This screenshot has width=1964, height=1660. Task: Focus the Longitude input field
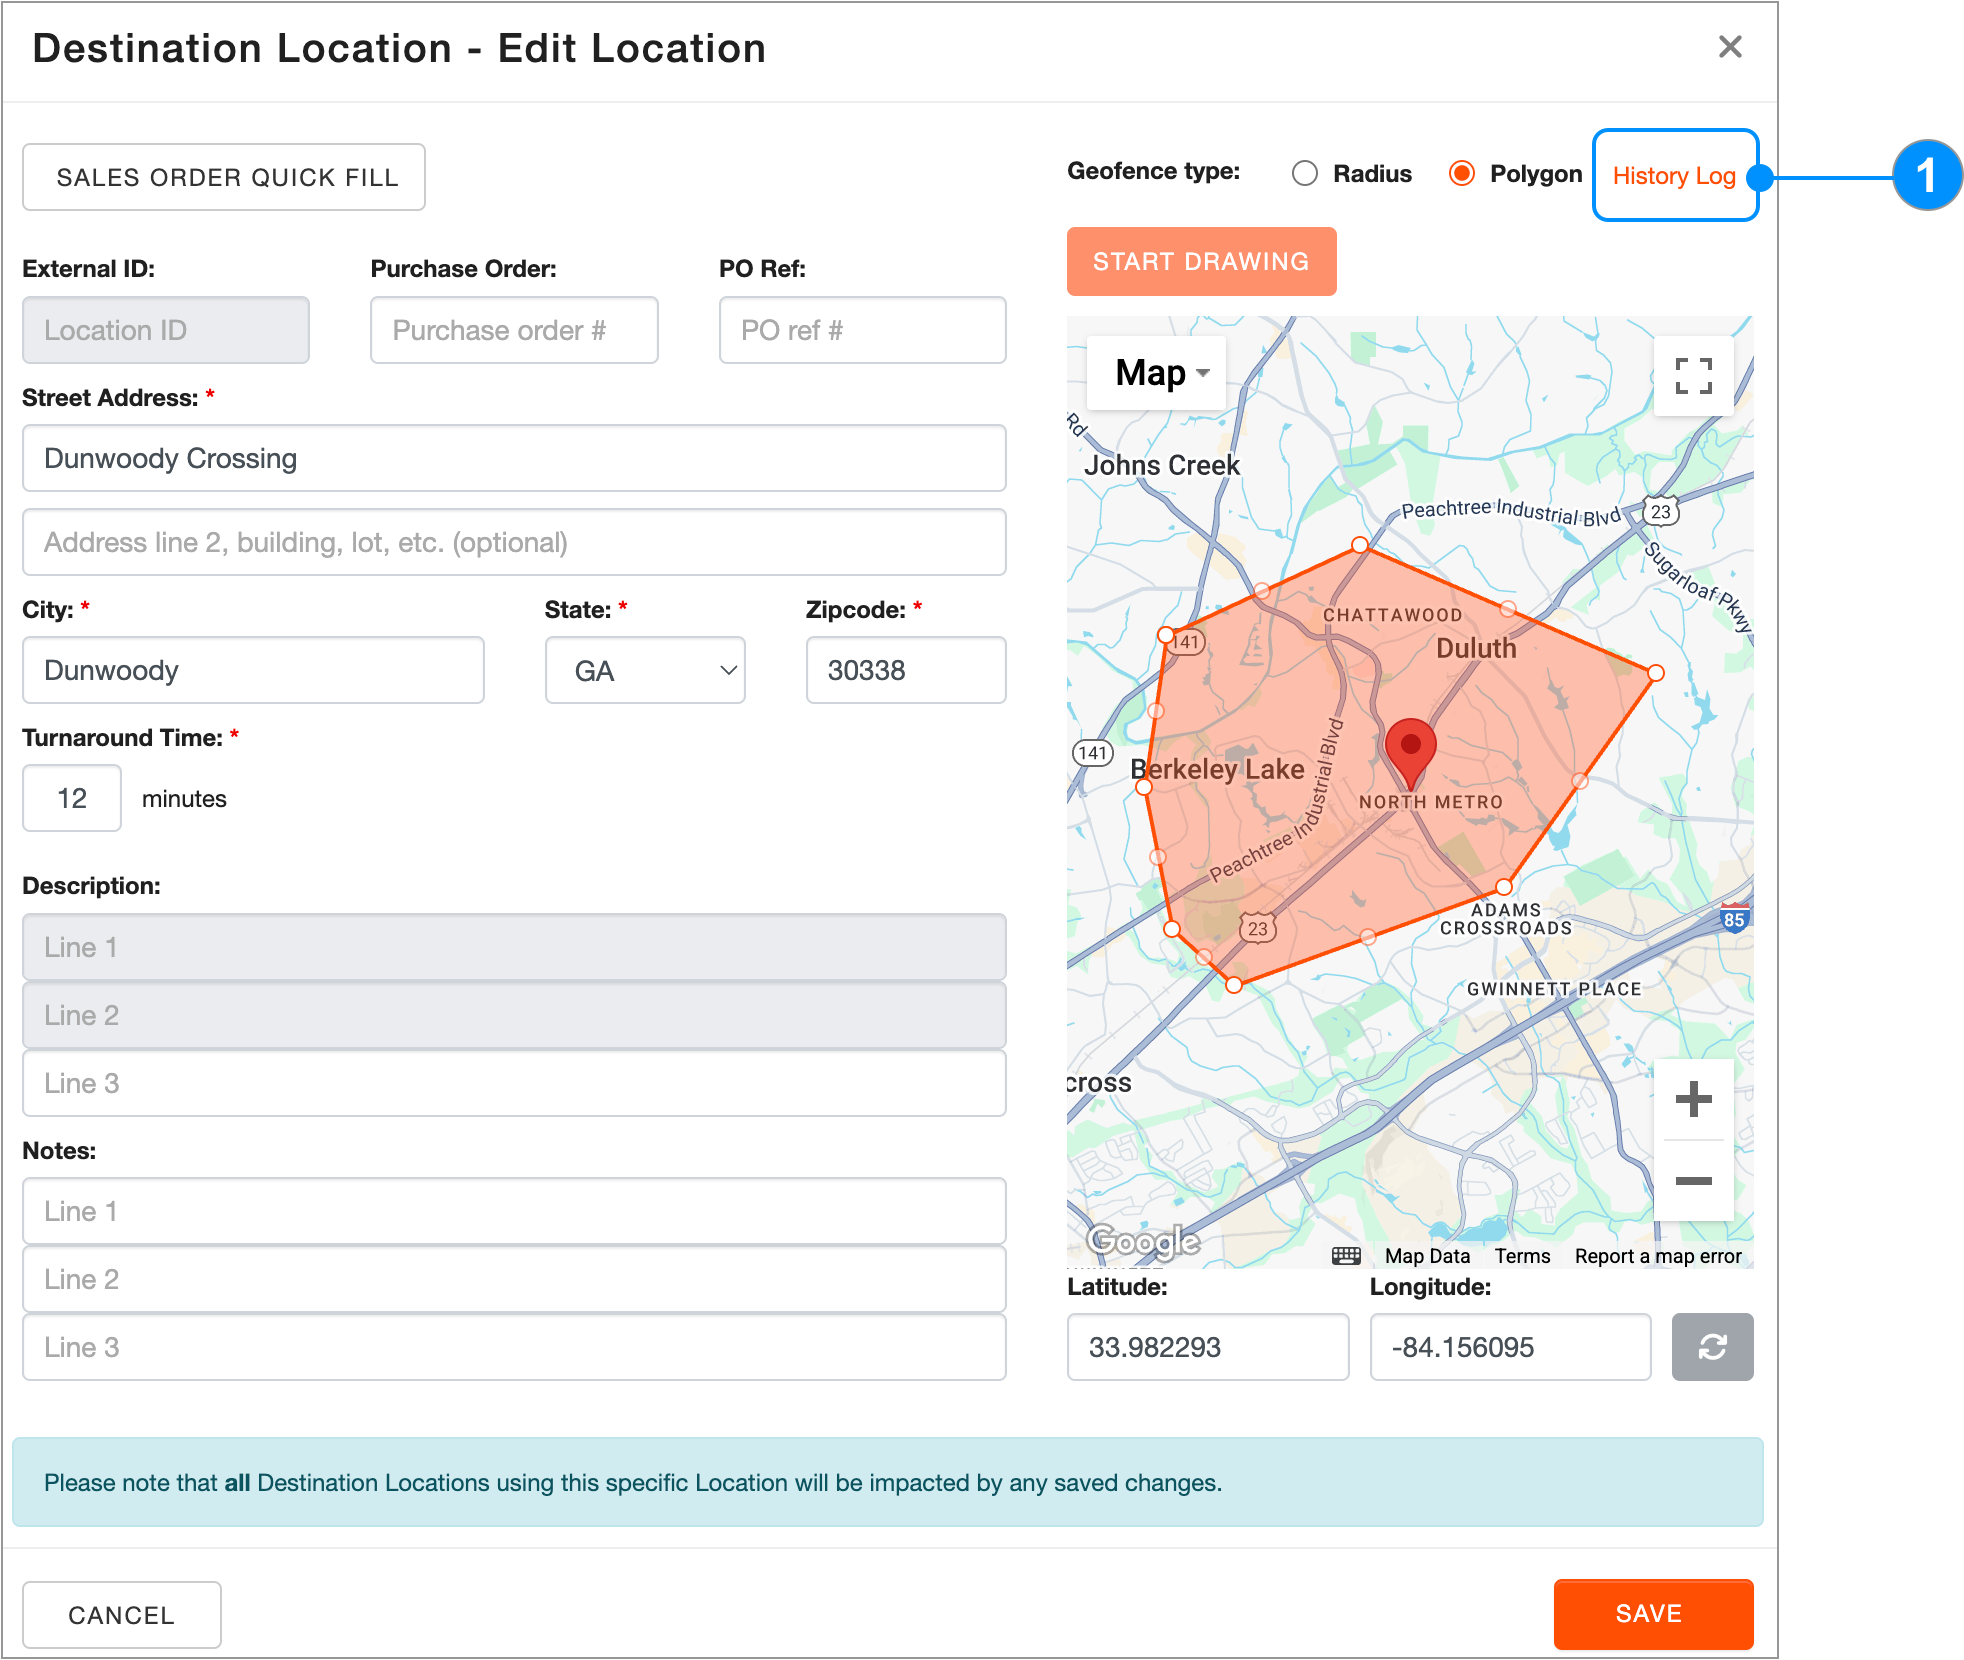coord(1510,1347)
